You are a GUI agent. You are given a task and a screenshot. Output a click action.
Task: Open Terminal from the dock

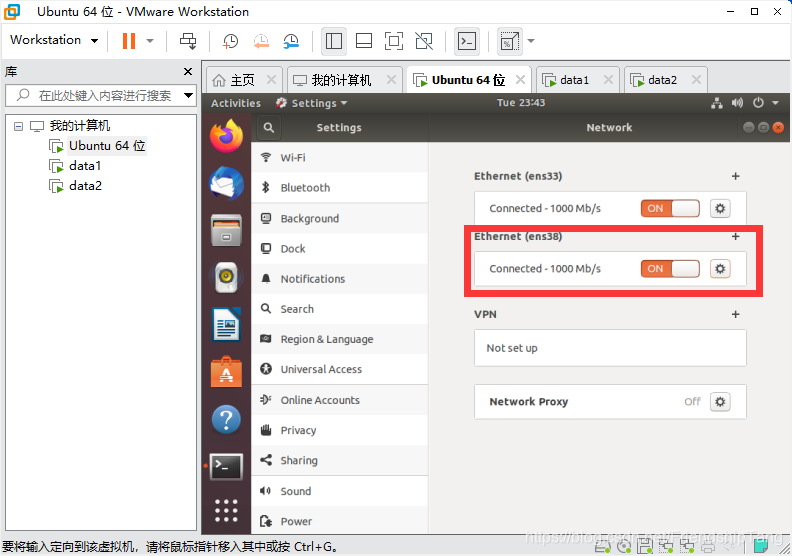226,467
